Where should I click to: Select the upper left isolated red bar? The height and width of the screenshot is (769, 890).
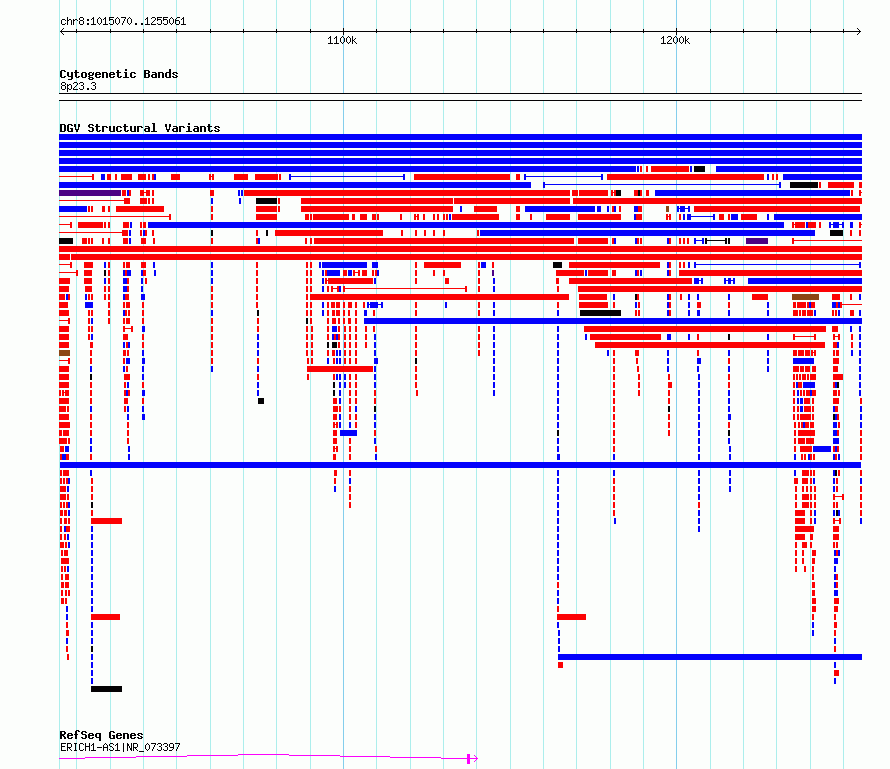(x=107, y=521)
